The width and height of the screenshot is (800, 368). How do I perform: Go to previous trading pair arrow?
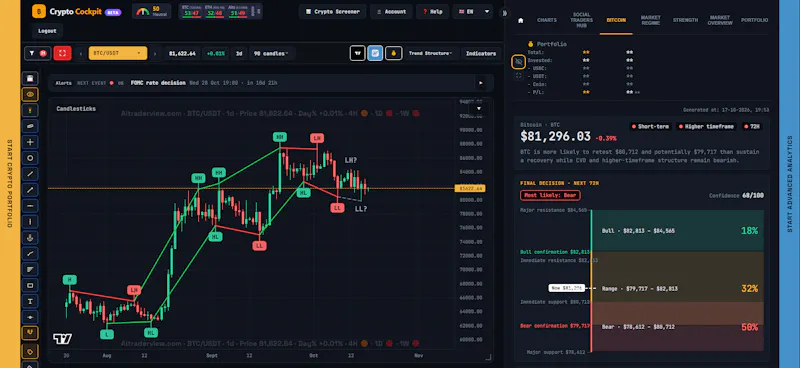[x=81, y=53]
